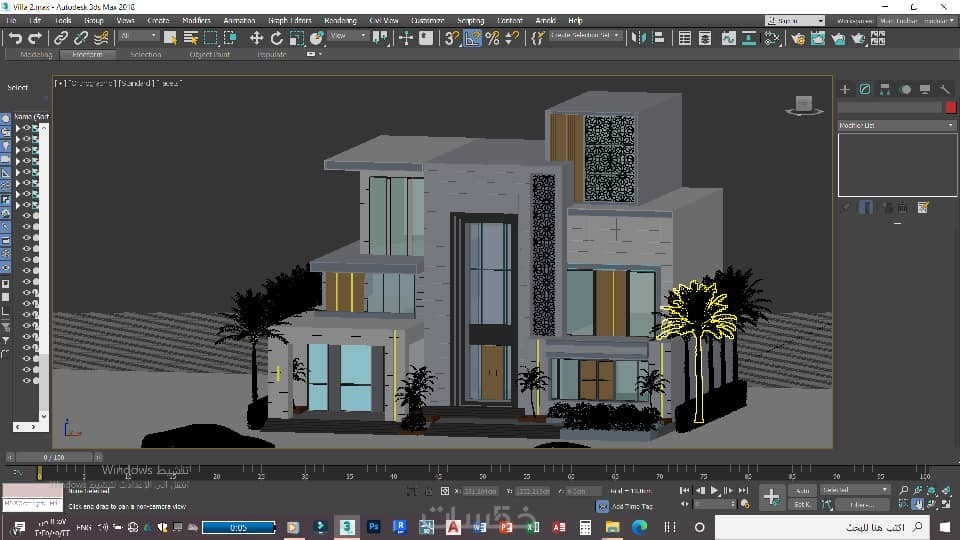The image size is (960, 540).
Task: Toggle the Spinner Snap button
Action: click(512, 38)
